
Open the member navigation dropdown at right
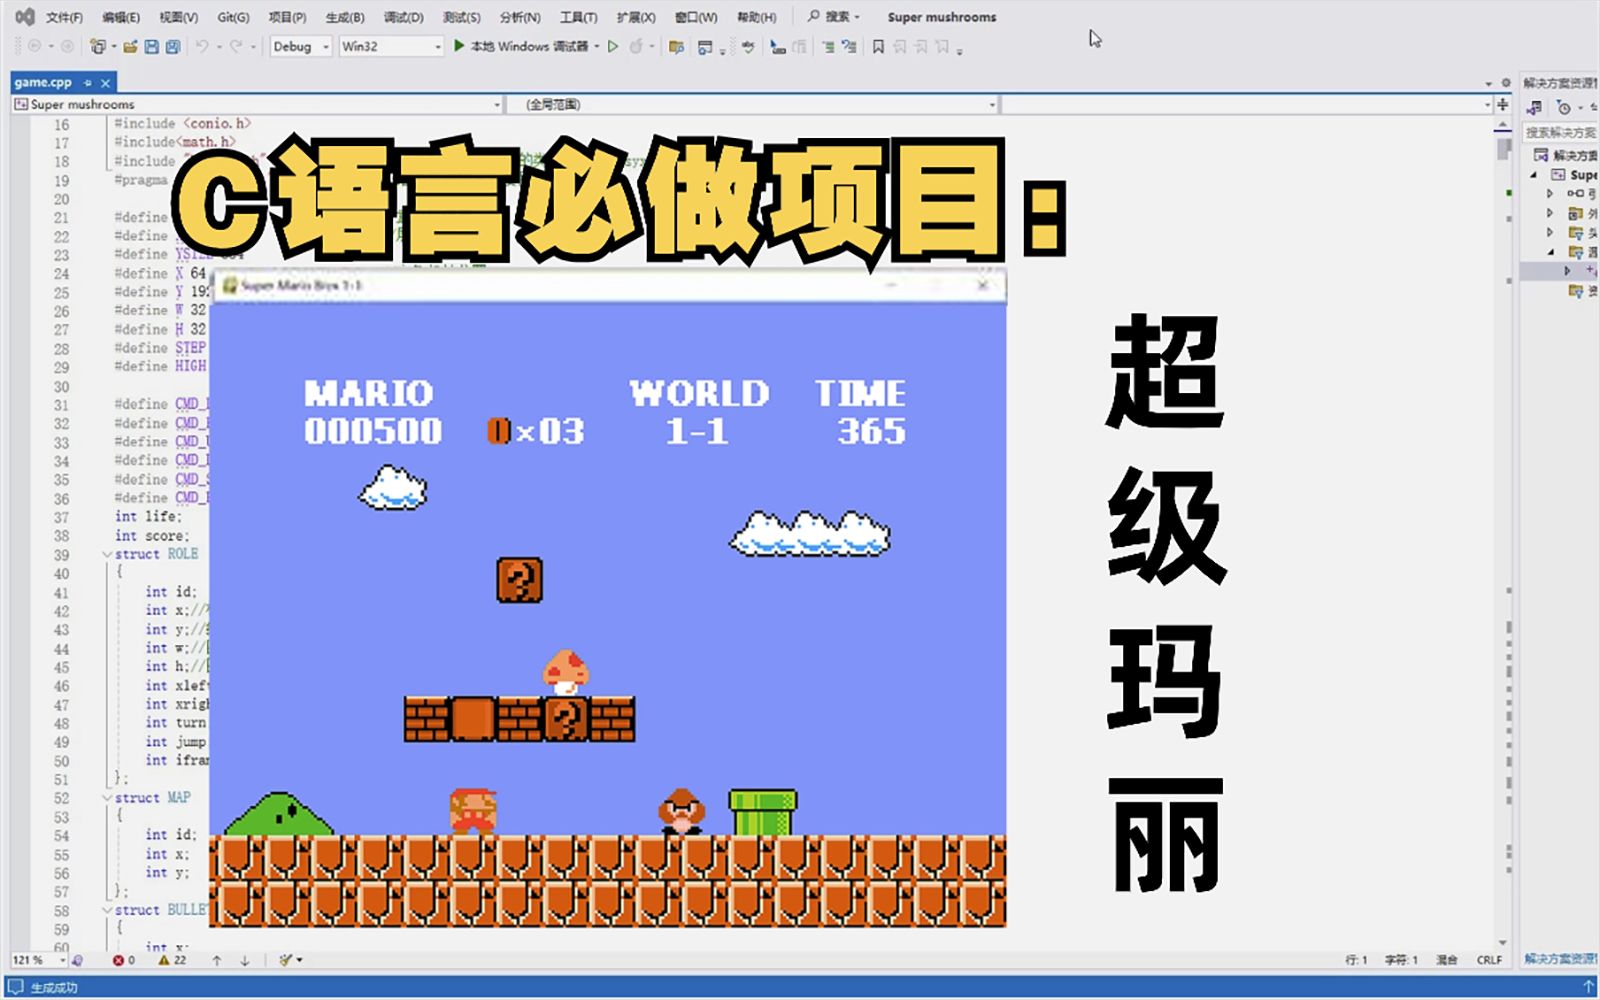(1246, 104)
